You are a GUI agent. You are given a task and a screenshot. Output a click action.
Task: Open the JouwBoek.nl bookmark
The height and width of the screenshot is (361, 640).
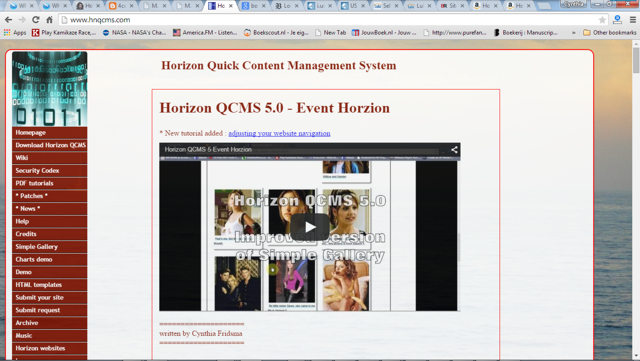tap(384, 32)
